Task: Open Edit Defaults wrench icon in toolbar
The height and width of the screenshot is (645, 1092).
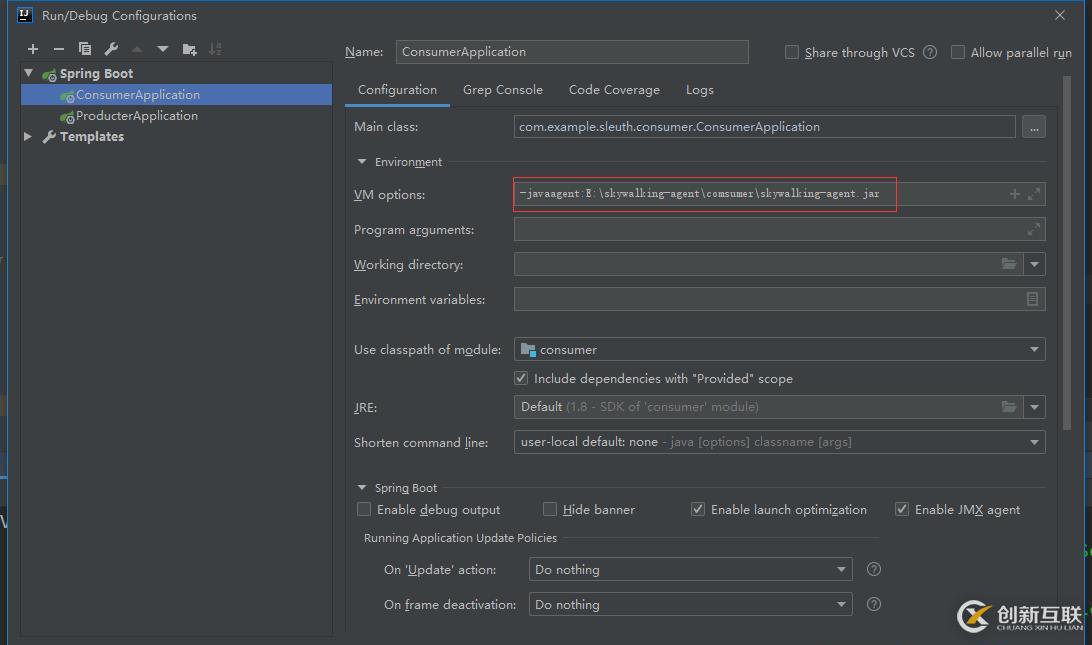Action: 111,49
